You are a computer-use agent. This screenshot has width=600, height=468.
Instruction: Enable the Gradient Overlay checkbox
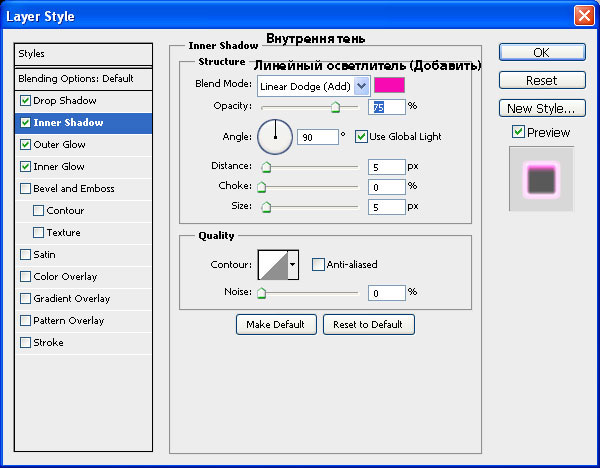pyautogui.click(x=25, y=298)
